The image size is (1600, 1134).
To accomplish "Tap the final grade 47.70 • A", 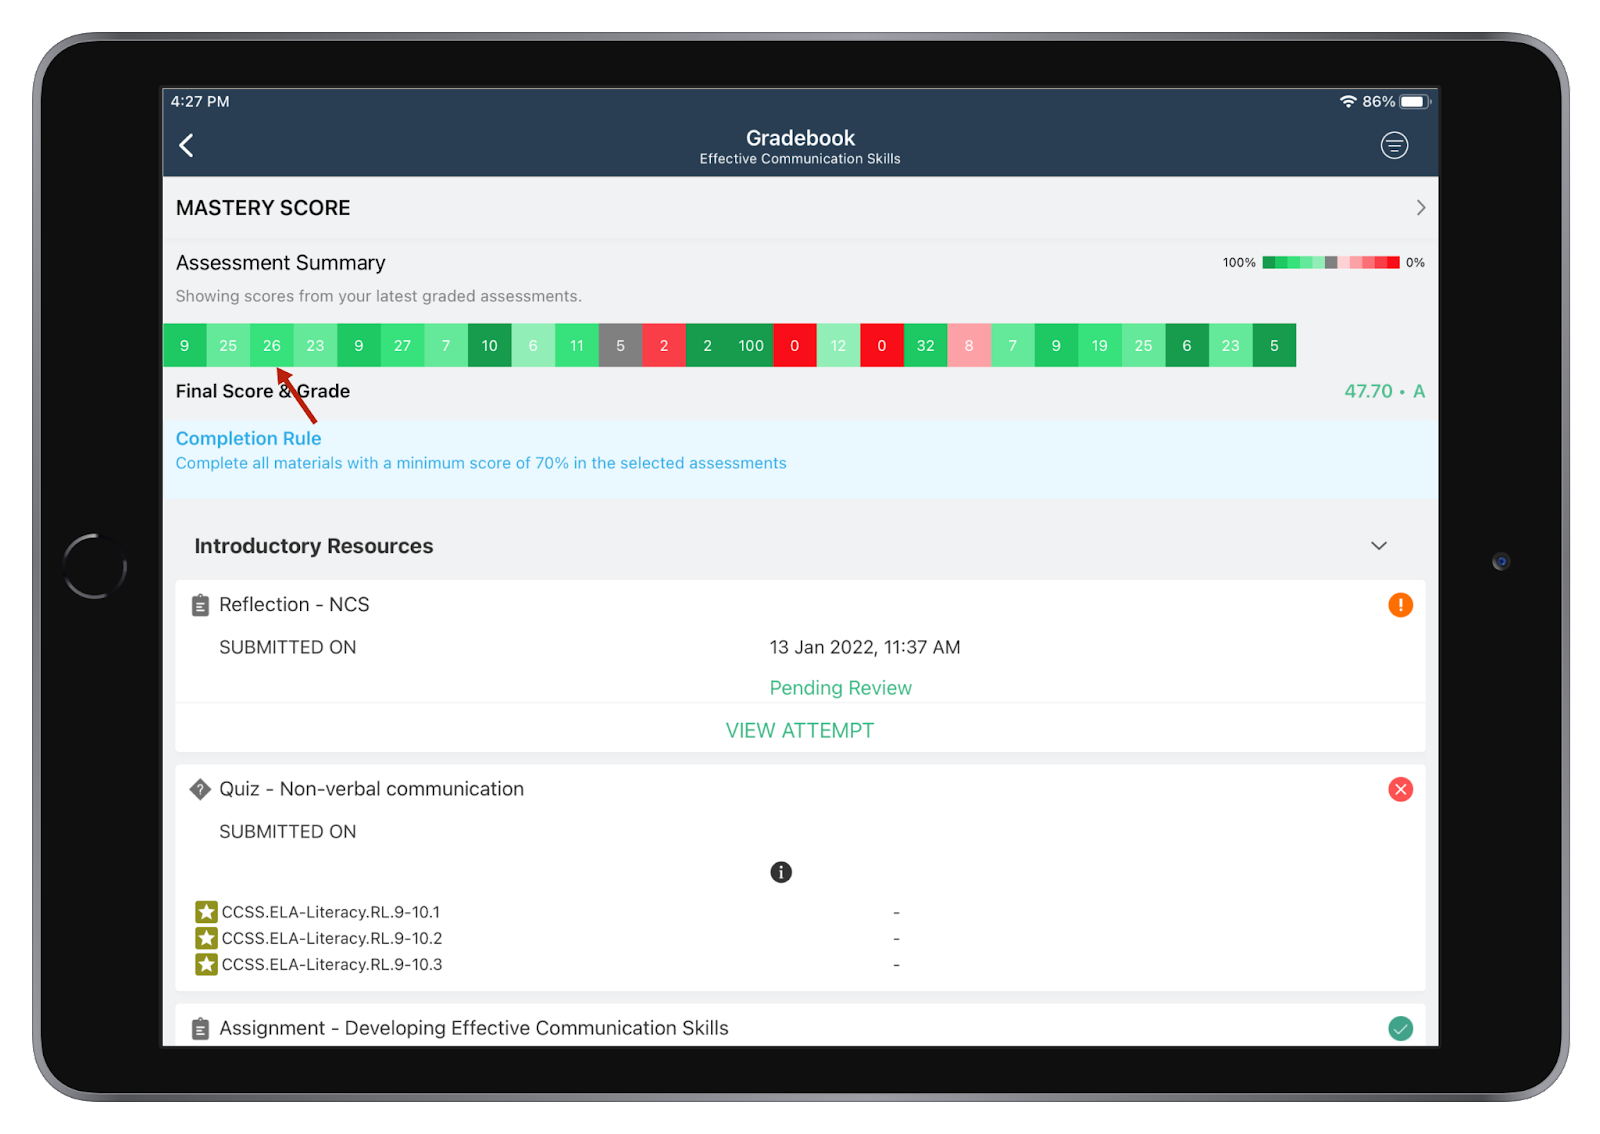I will tap(1384, 391).
